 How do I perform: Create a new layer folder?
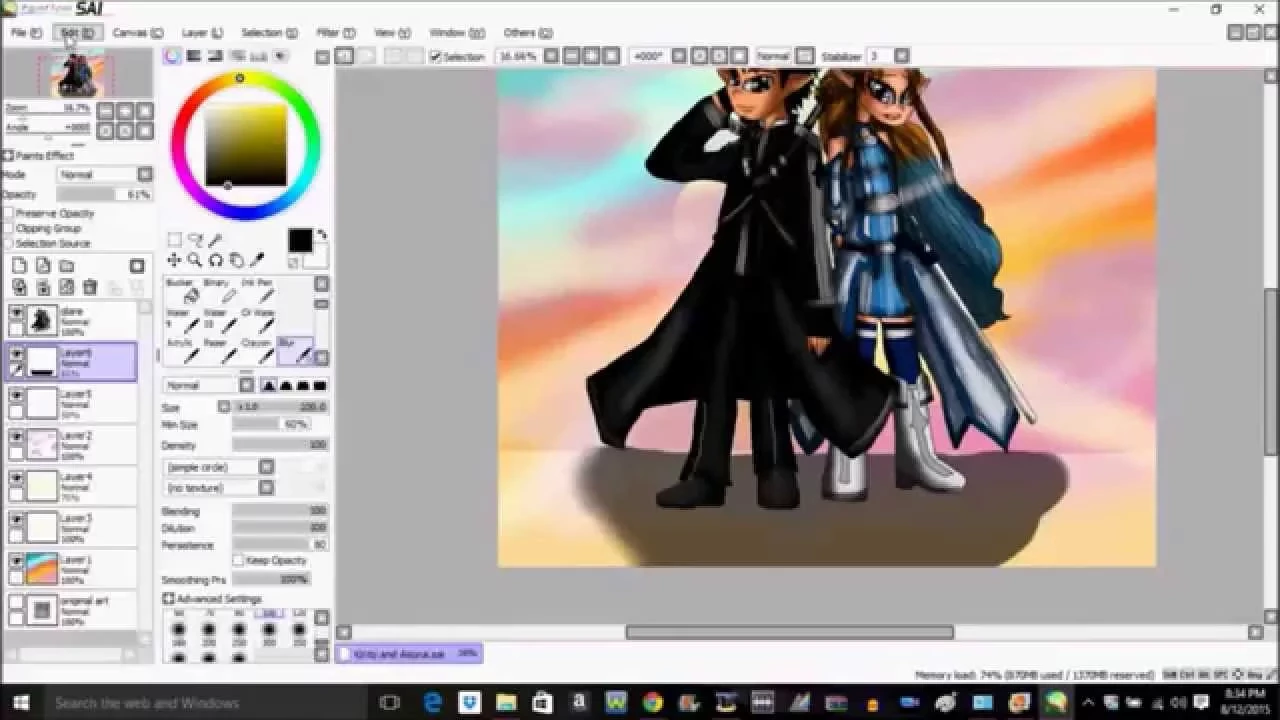[67, 266]
